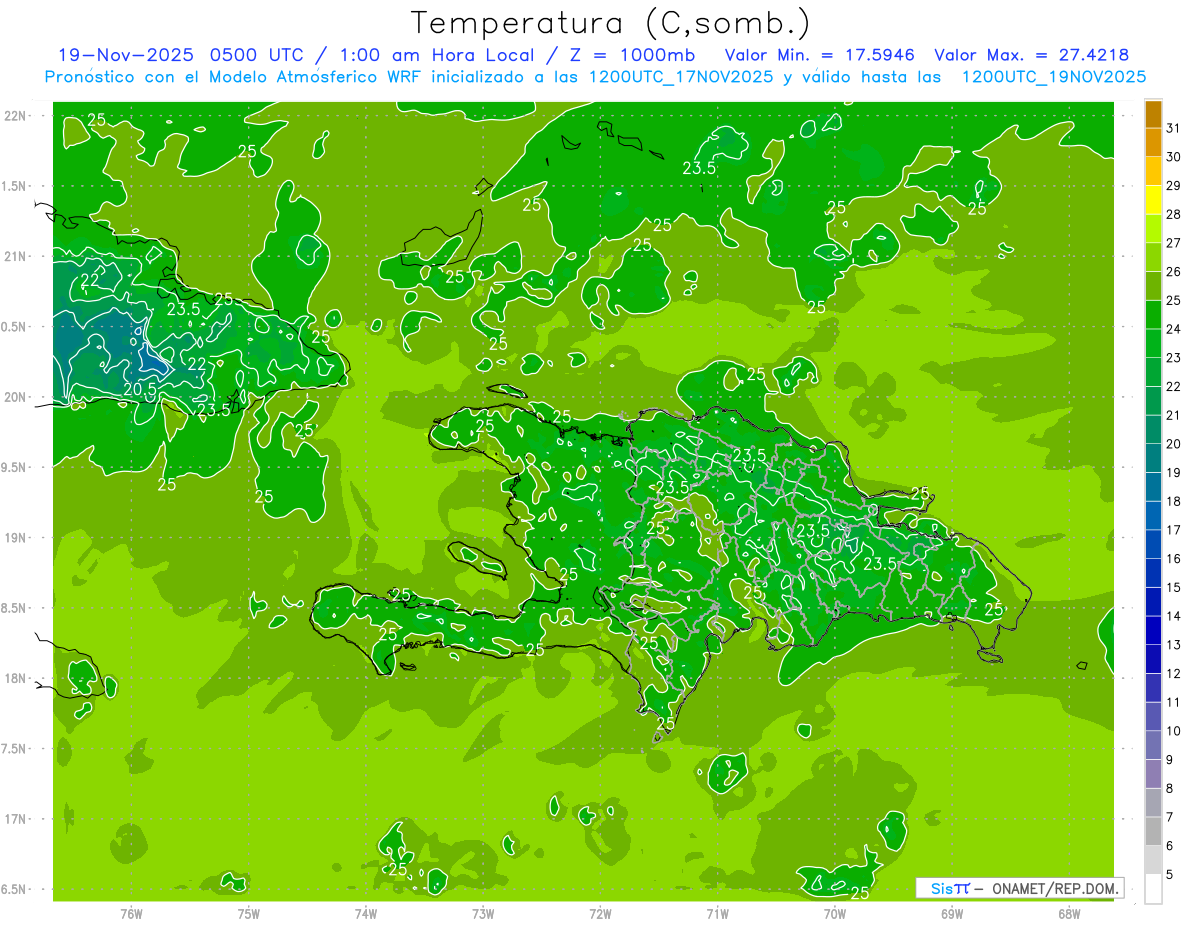The height and width of the screenshot is (927, 1200).
Task: Click the "17N" latitude axis label
Action: coord(16,819)
